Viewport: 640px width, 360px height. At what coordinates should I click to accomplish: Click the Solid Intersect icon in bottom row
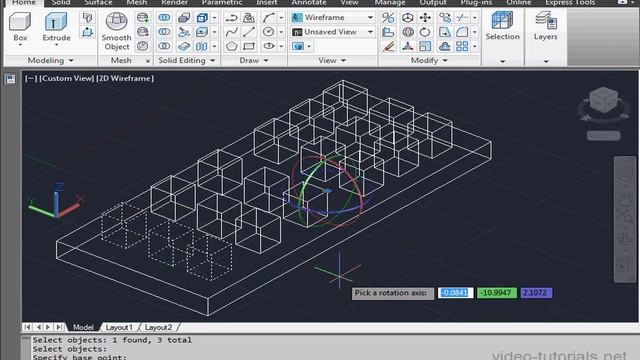pyautogui.click(x=164, y=46)
